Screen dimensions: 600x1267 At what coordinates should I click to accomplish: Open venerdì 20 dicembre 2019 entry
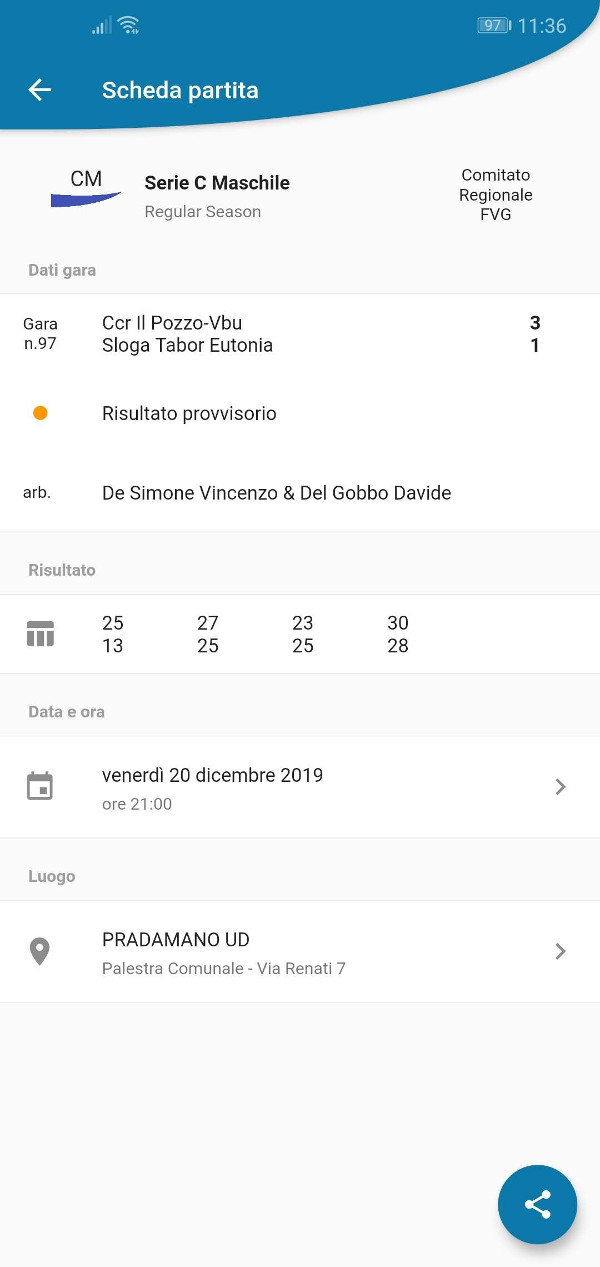pyautogui.click(x=300, y=787)
